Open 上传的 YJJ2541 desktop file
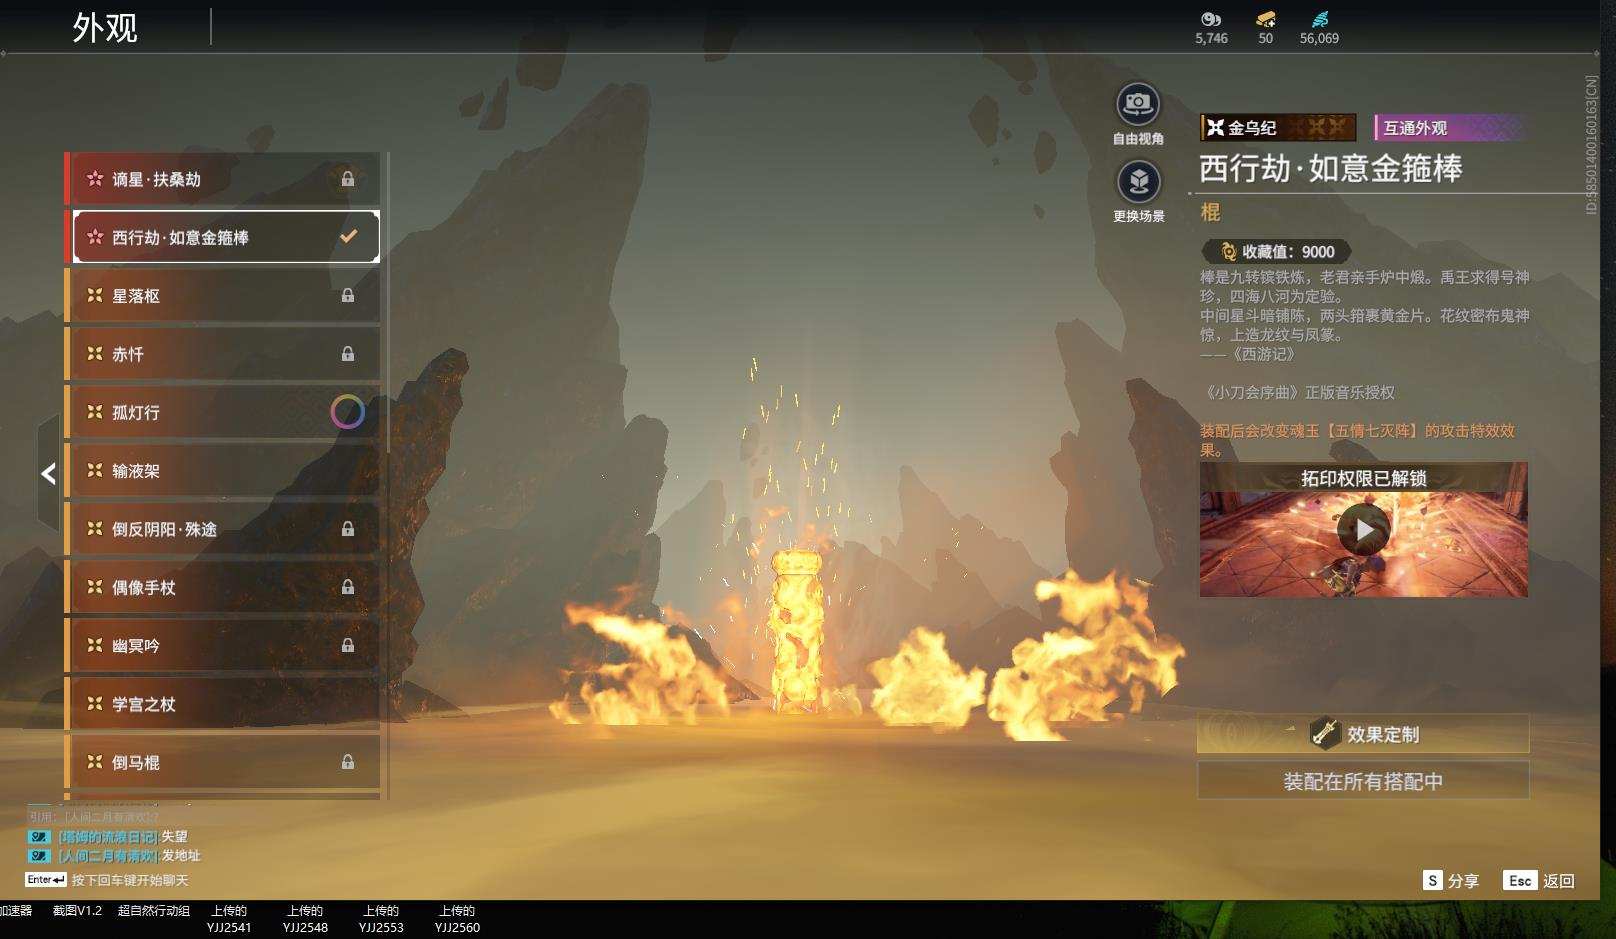 229,919
